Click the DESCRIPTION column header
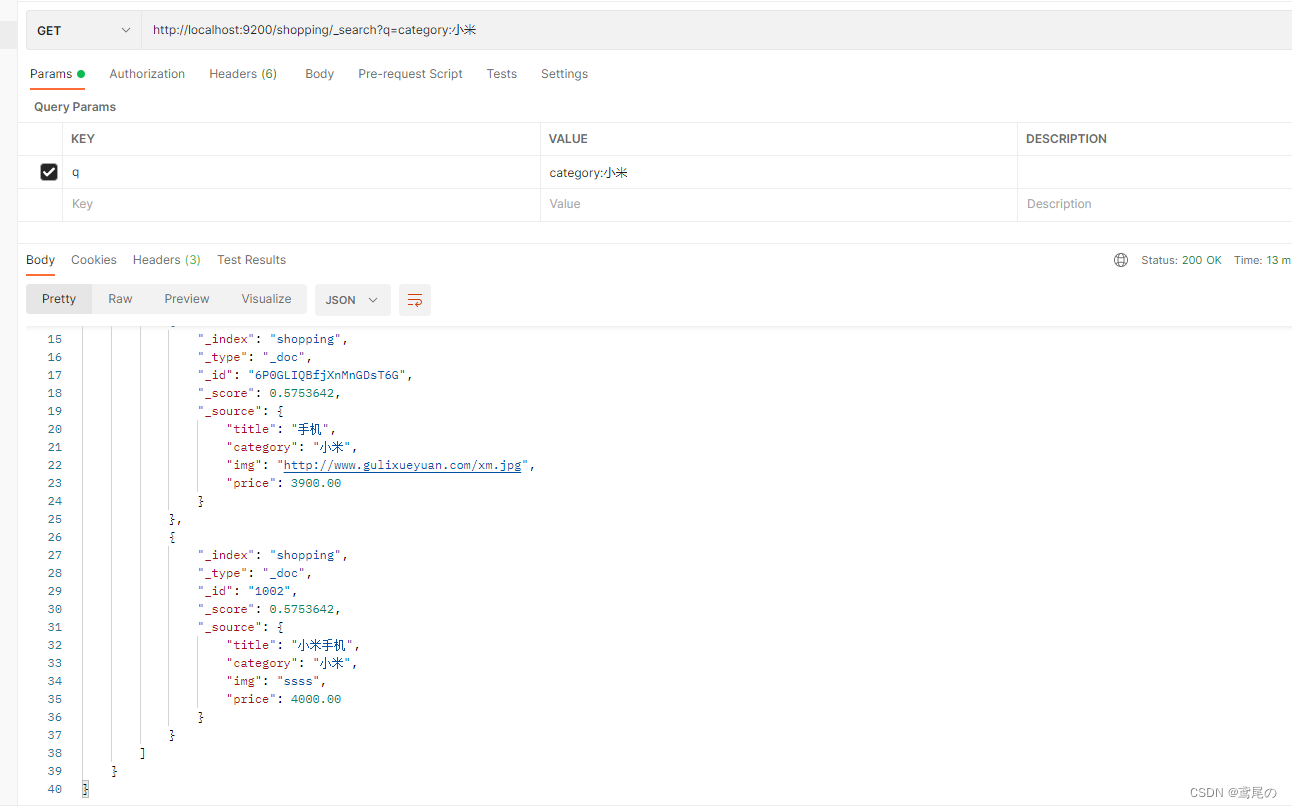Viewport: 1292px width, 808px height. [1066, 139]
